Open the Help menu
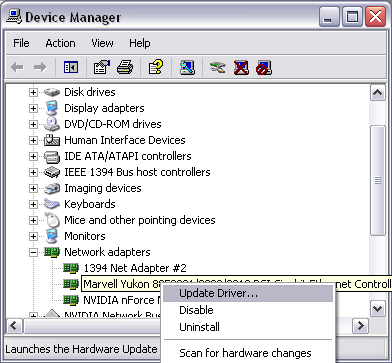The height and width of the screenshot is (363, 392). pyautogui.click(x=139, y=43)
